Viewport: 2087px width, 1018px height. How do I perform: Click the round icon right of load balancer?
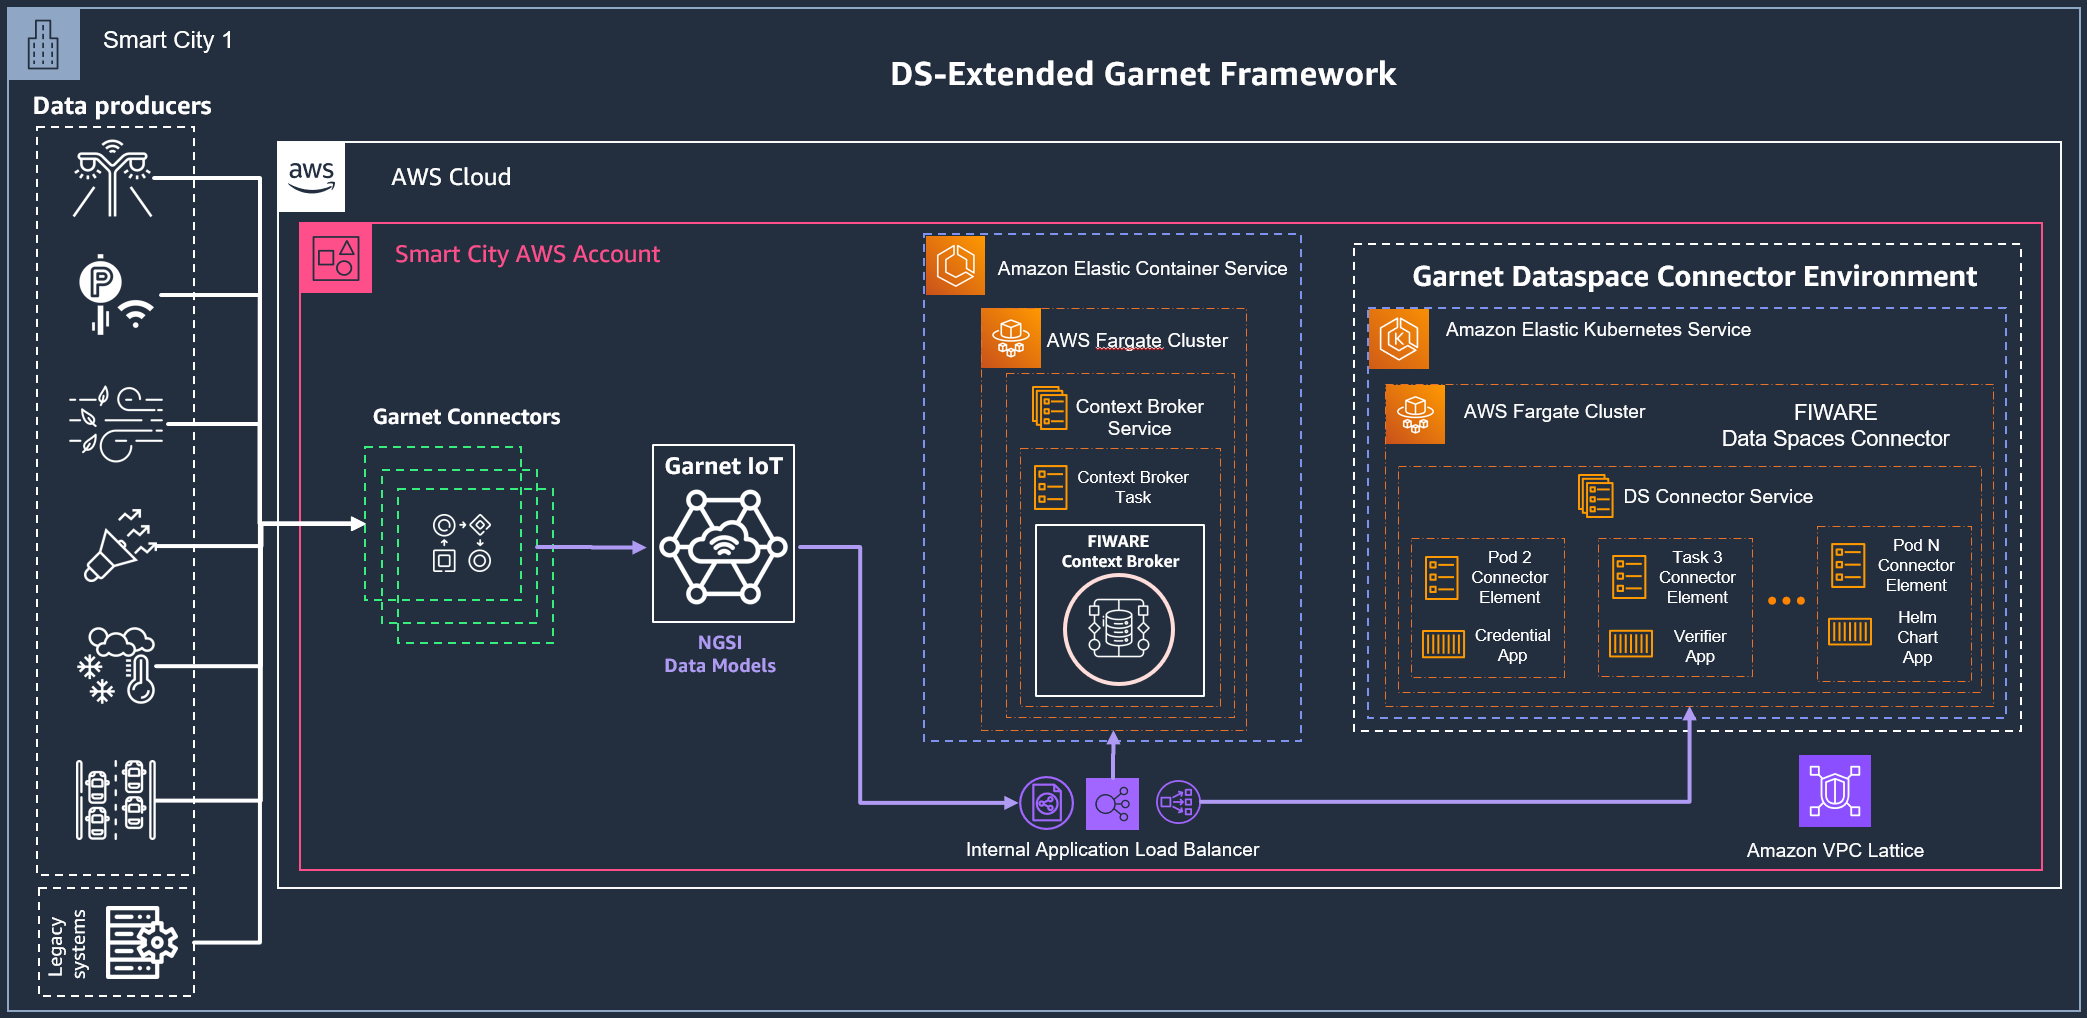(x=1178, y=802)
